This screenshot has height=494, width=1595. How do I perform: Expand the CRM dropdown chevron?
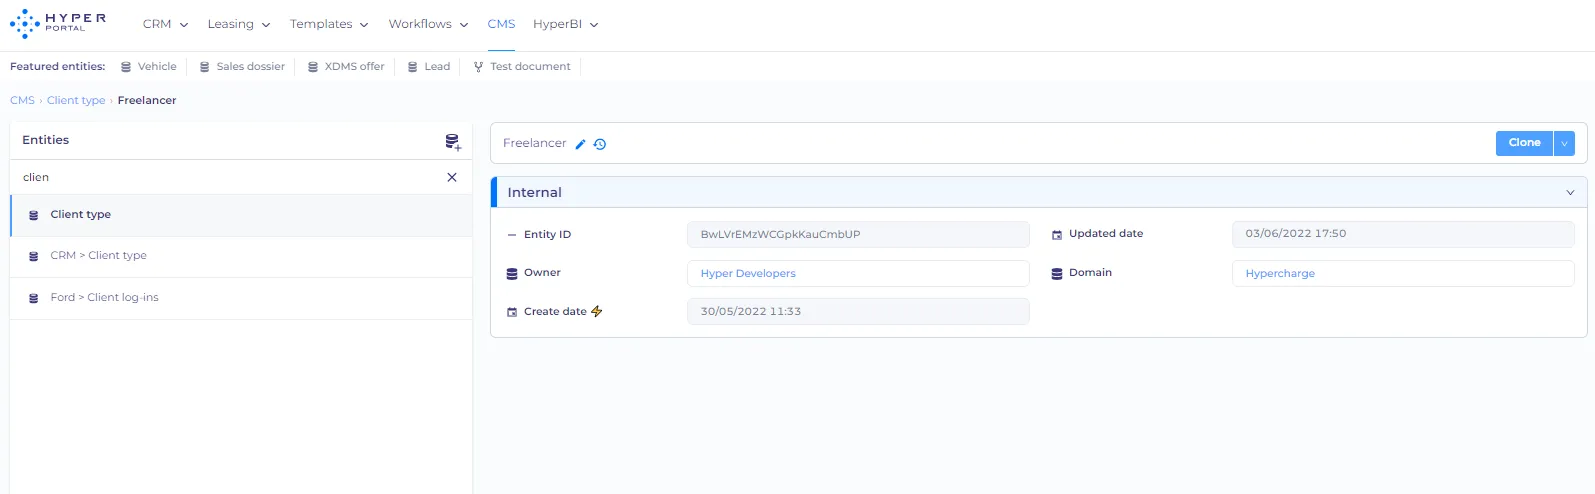184,25
